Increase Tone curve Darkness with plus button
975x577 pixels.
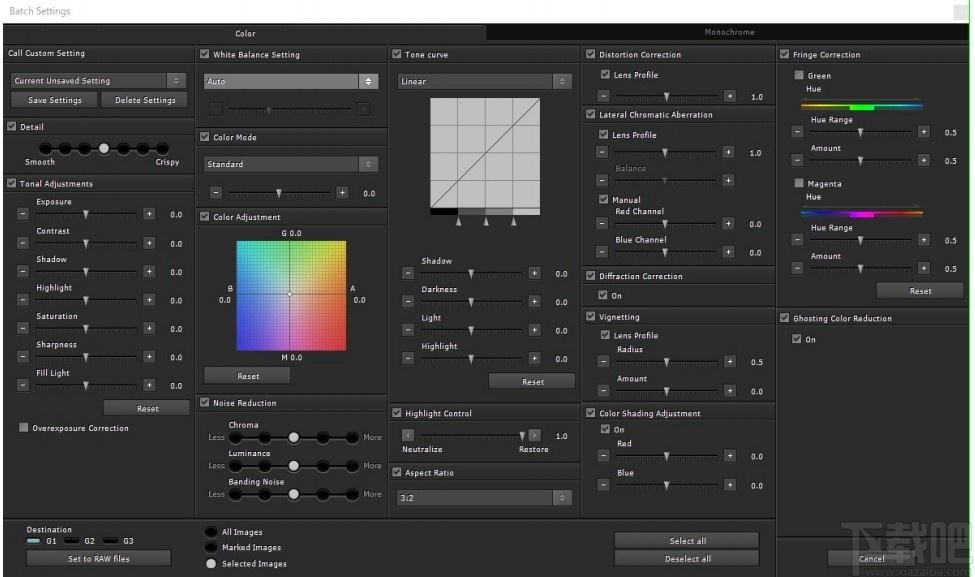pyautogui.click(x=534, y=302)
